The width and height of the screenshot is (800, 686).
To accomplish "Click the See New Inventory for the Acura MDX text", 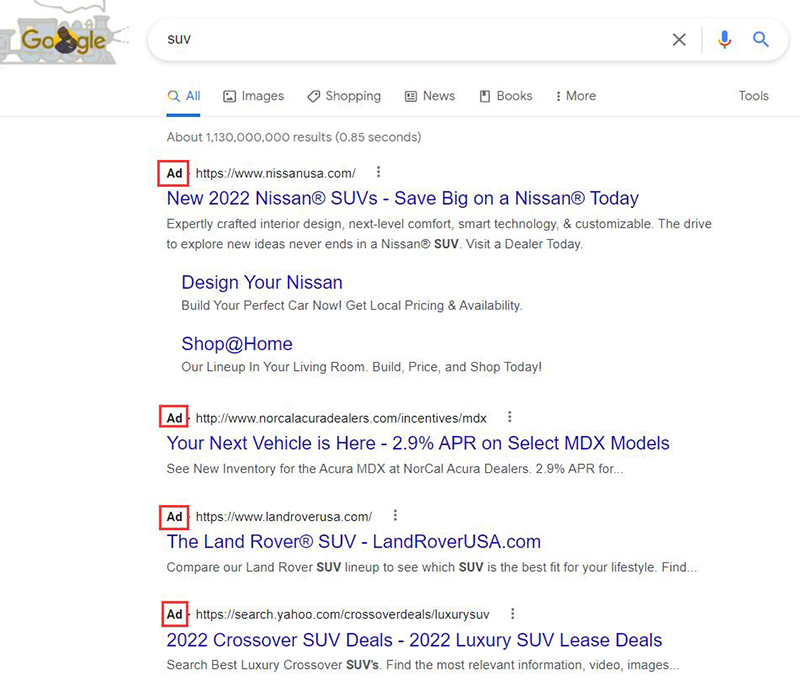I will [x=395, y=469].
